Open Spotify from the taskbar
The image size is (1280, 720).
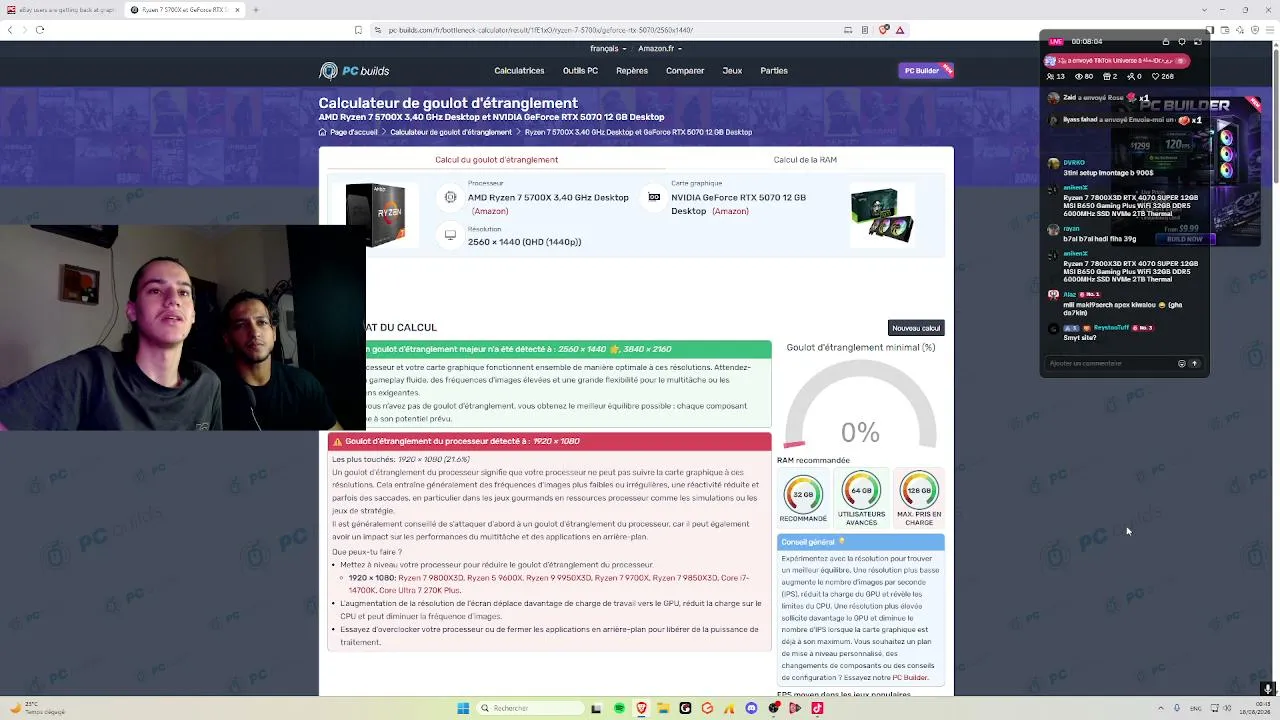tap(619, 709)
